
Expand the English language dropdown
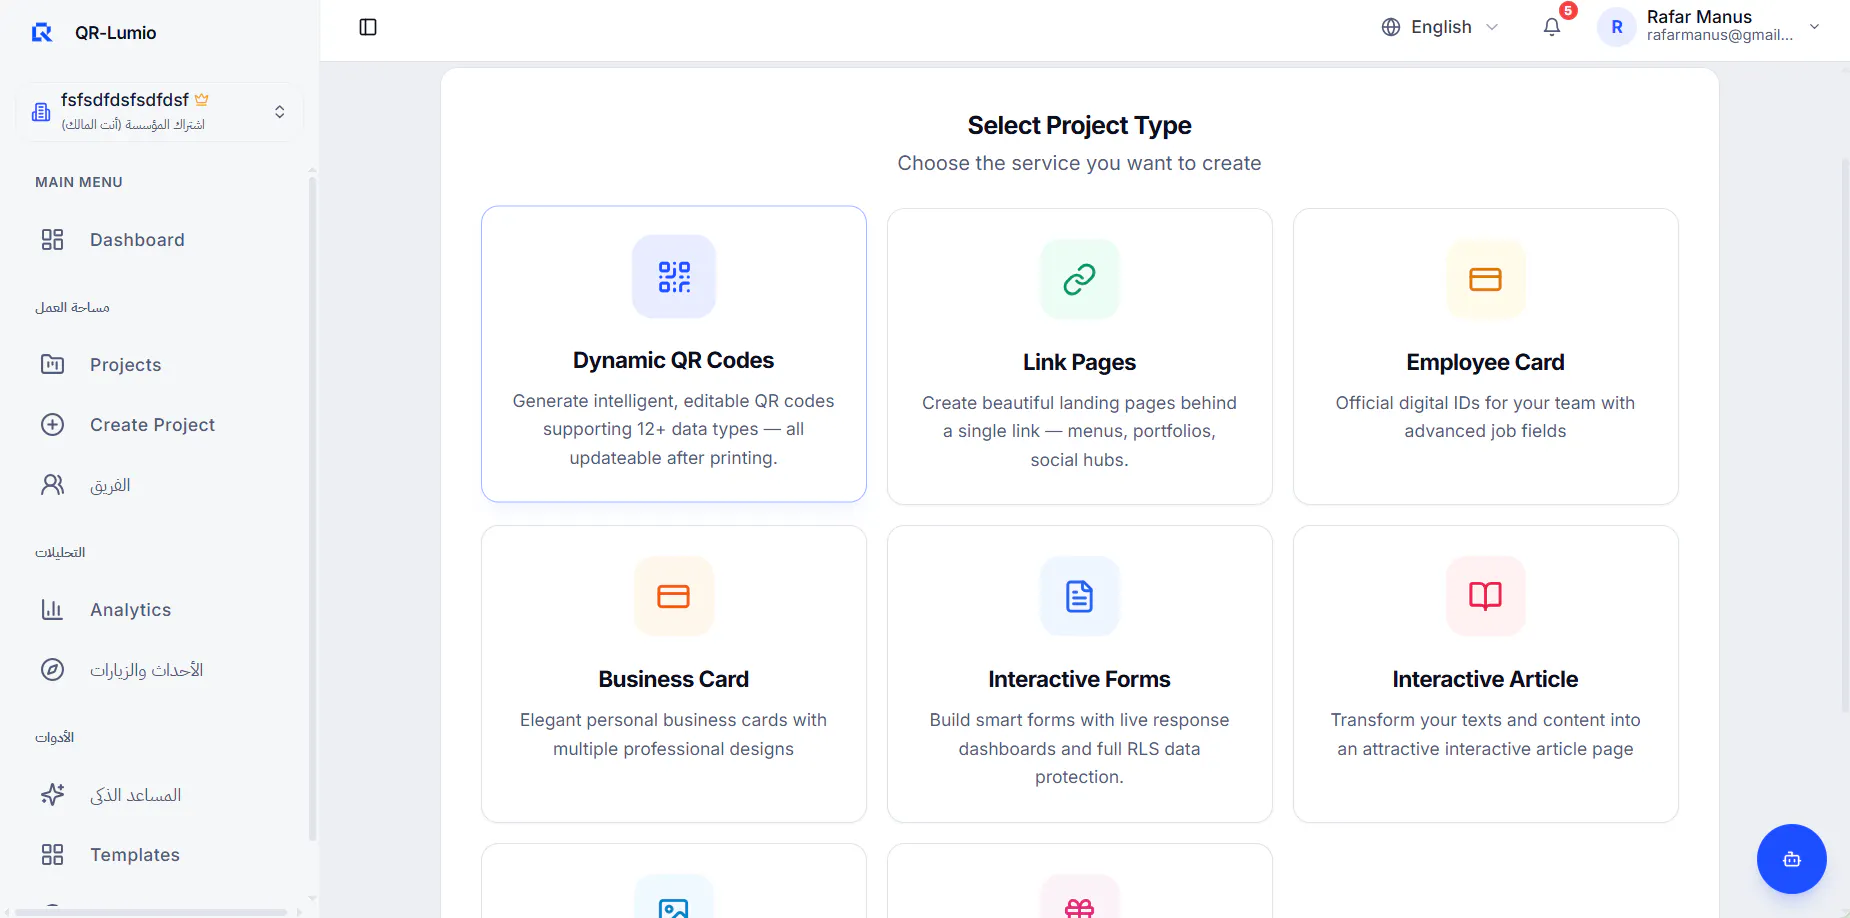[x=1441, y=27]
